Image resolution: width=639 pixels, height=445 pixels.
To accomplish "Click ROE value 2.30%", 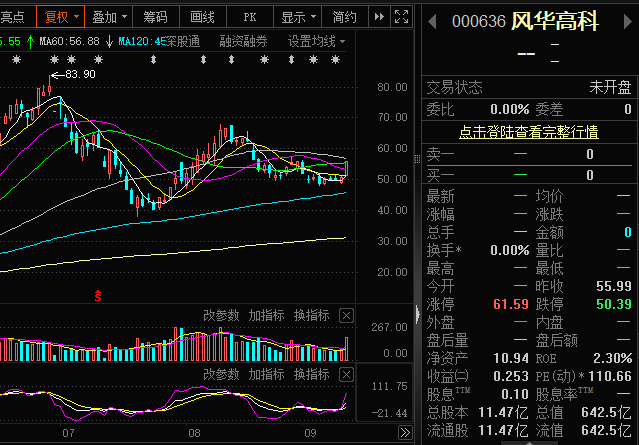I will click(612, 358).
